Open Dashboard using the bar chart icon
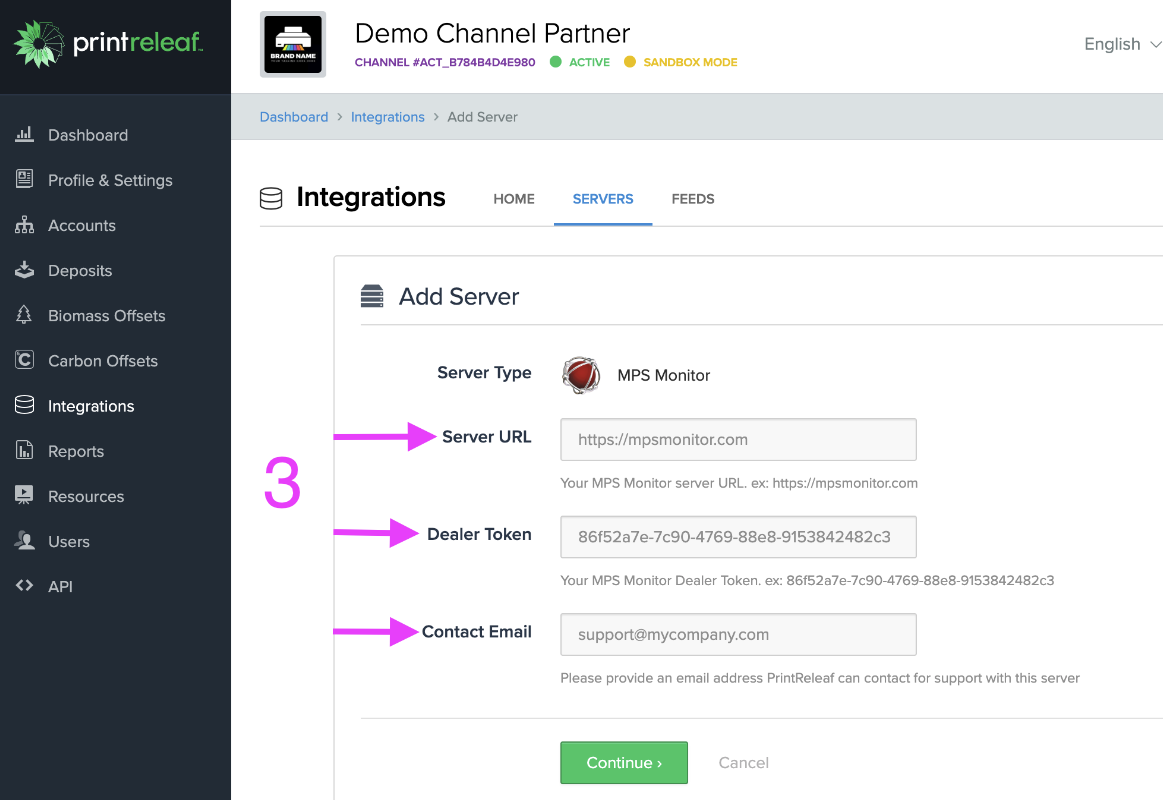 [25, 135]
